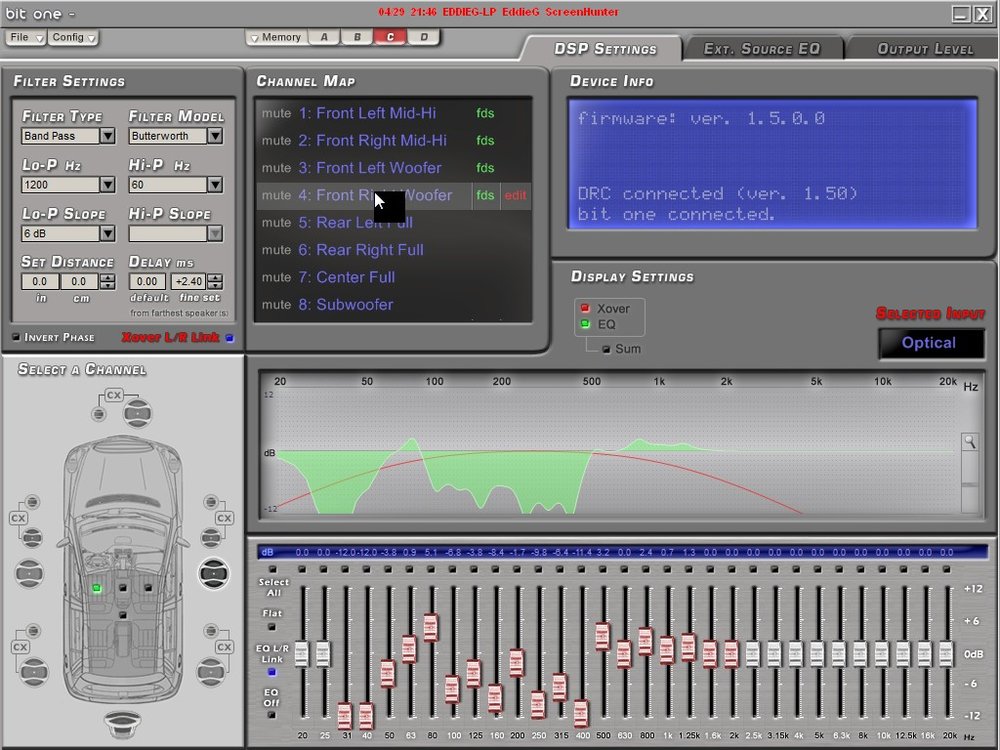Enable the Sum display checkbox
Viewport: 1000px width, 750px height.
click(606, 349)
